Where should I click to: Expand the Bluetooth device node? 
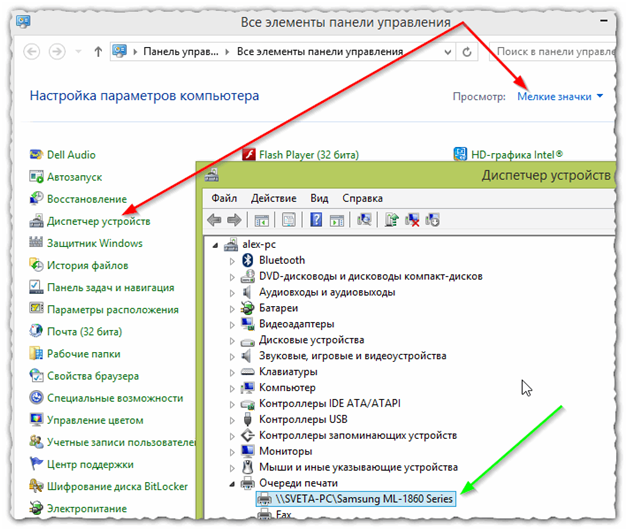(x=233, y=260)
